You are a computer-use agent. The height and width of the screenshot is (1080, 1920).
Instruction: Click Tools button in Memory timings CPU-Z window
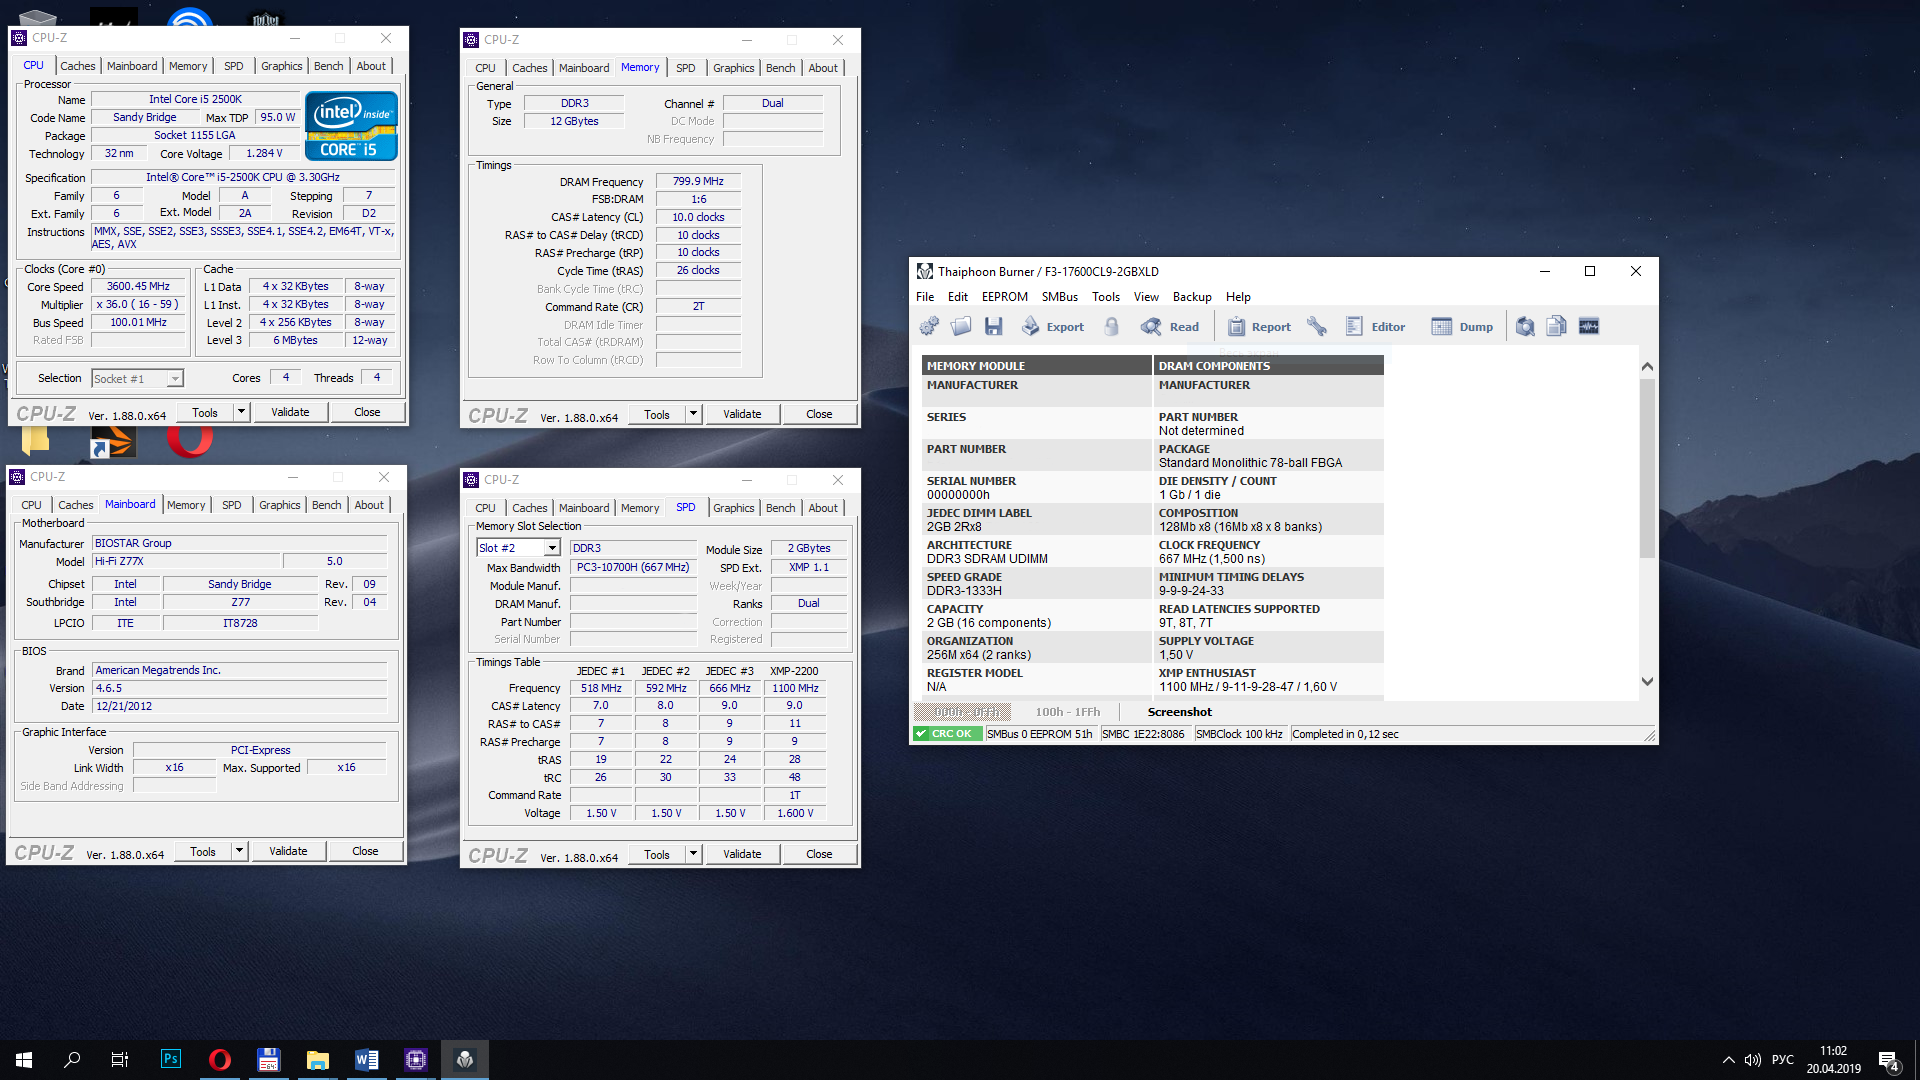657,414
